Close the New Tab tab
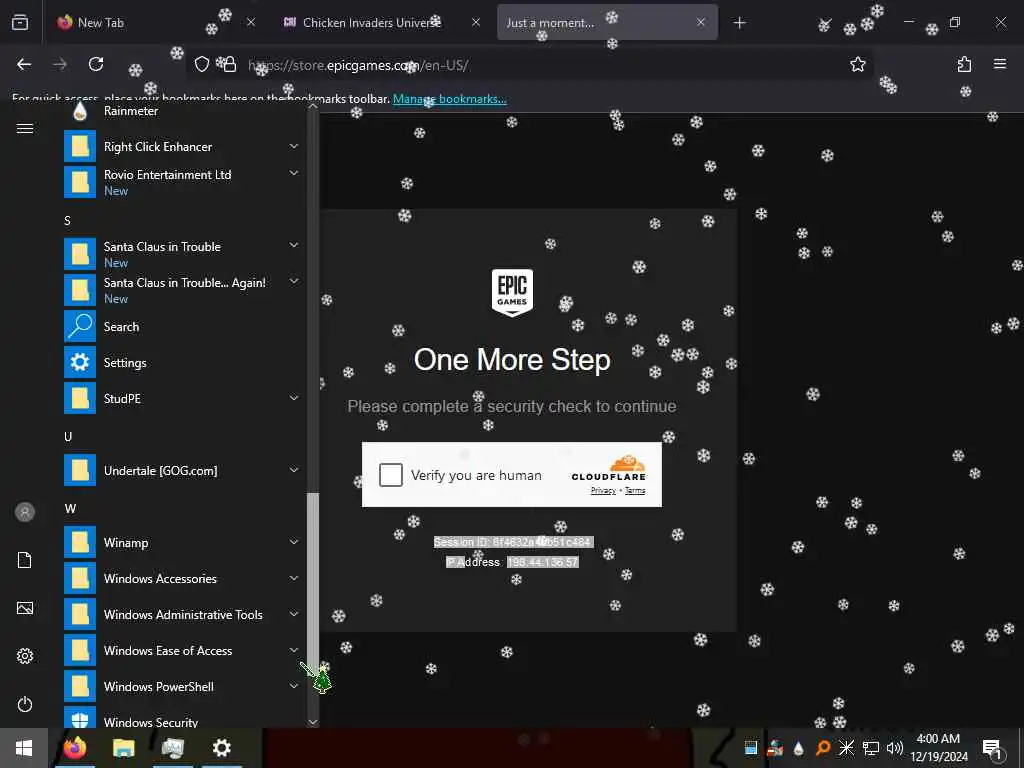The image size is (1024, 768). (251, 22)
